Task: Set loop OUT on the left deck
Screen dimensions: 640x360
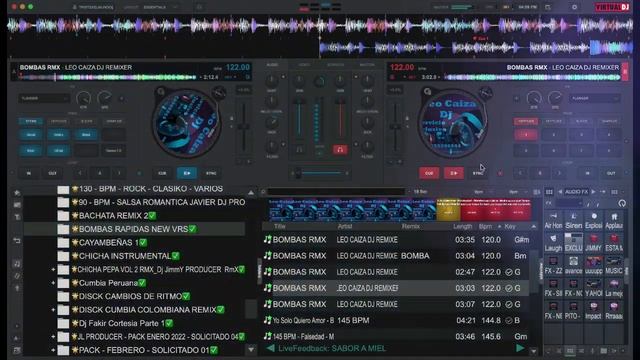Action: (52, 173)
